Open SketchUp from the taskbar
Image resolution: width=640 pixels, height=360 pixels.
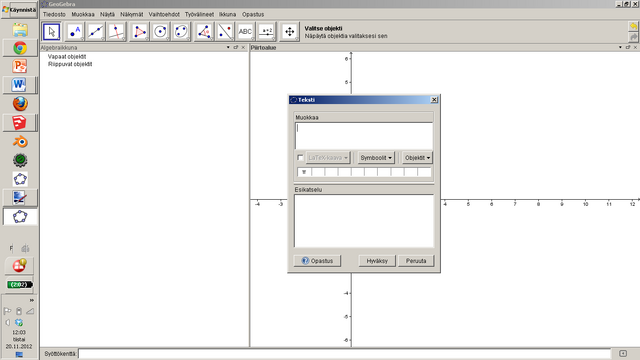tap(19, 122)
